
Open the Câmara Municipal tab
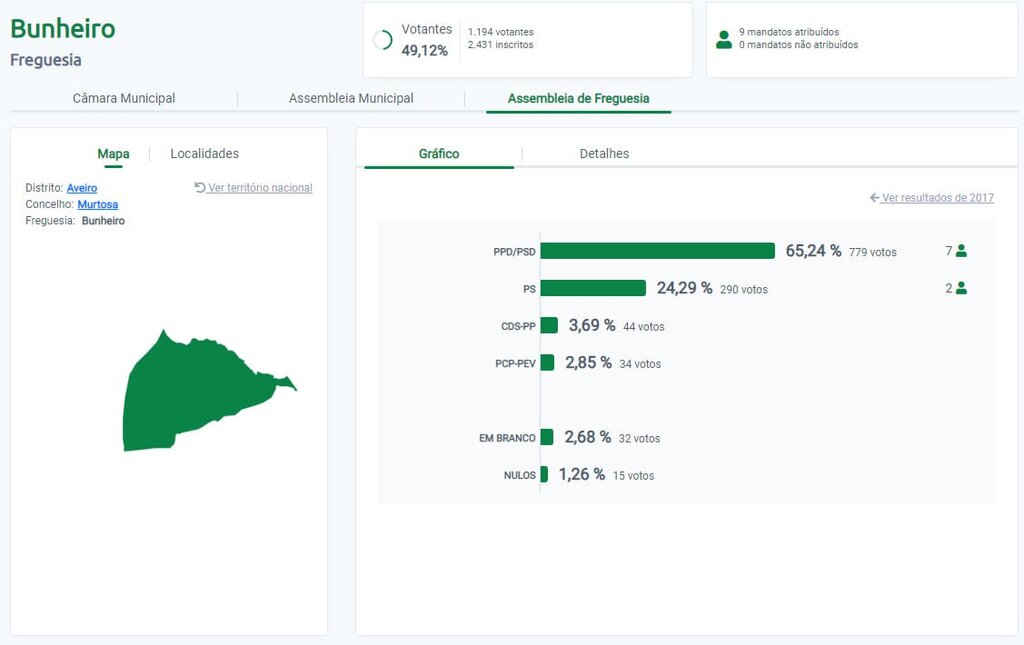pos(124,98)
